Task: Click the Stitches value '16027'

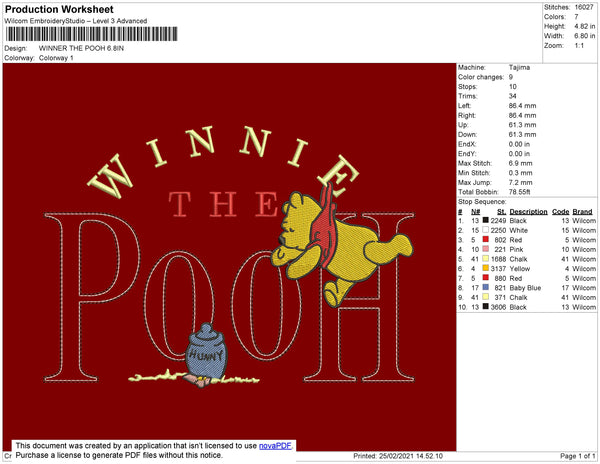Action: click(x=584, y=7)
